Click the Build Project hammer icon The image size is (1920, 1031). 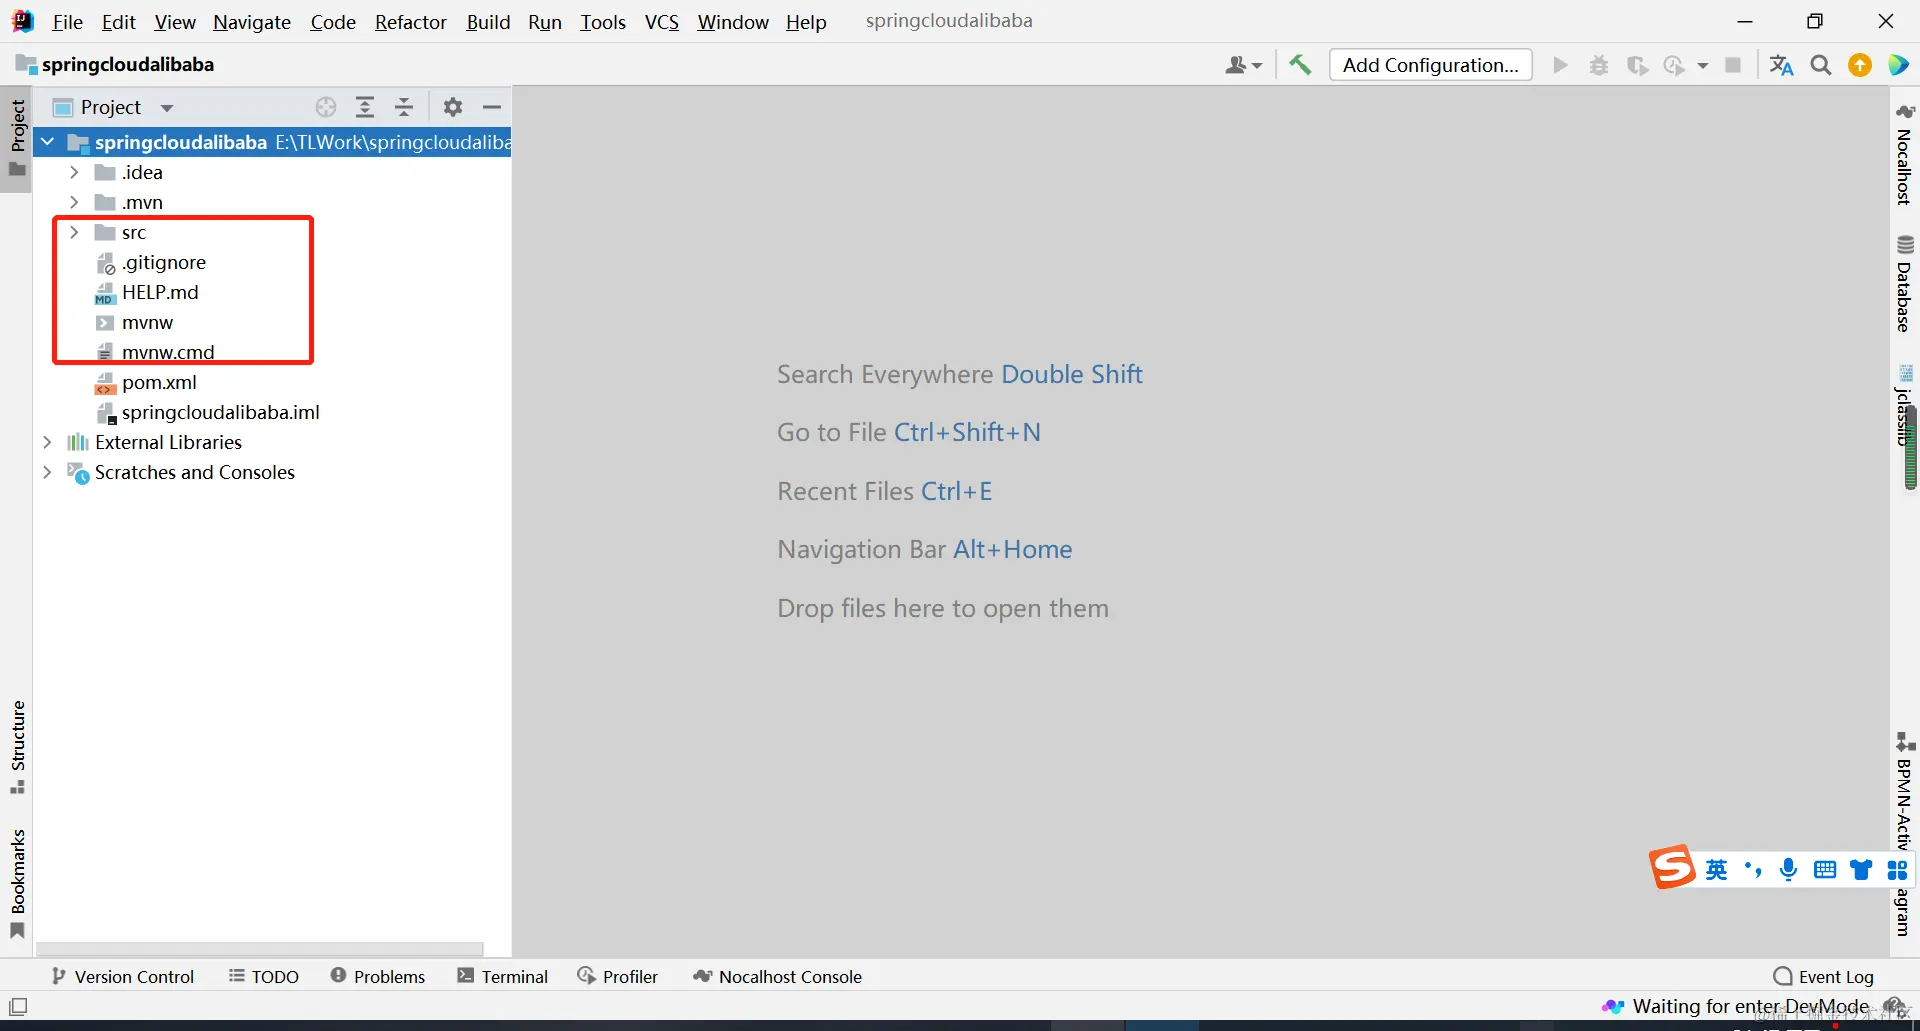click(x=1300, y=65)
